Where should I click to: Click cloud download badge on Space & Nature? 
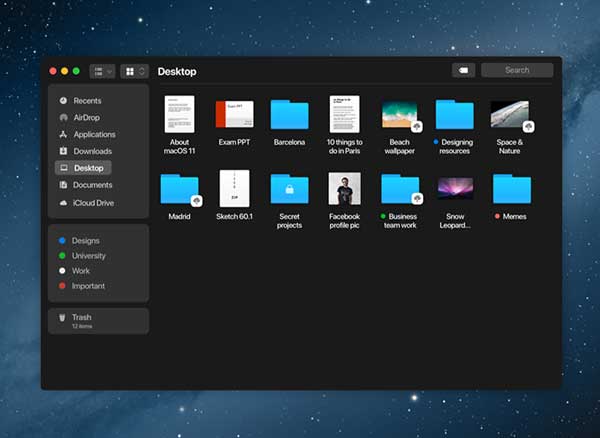coord(528,127)
